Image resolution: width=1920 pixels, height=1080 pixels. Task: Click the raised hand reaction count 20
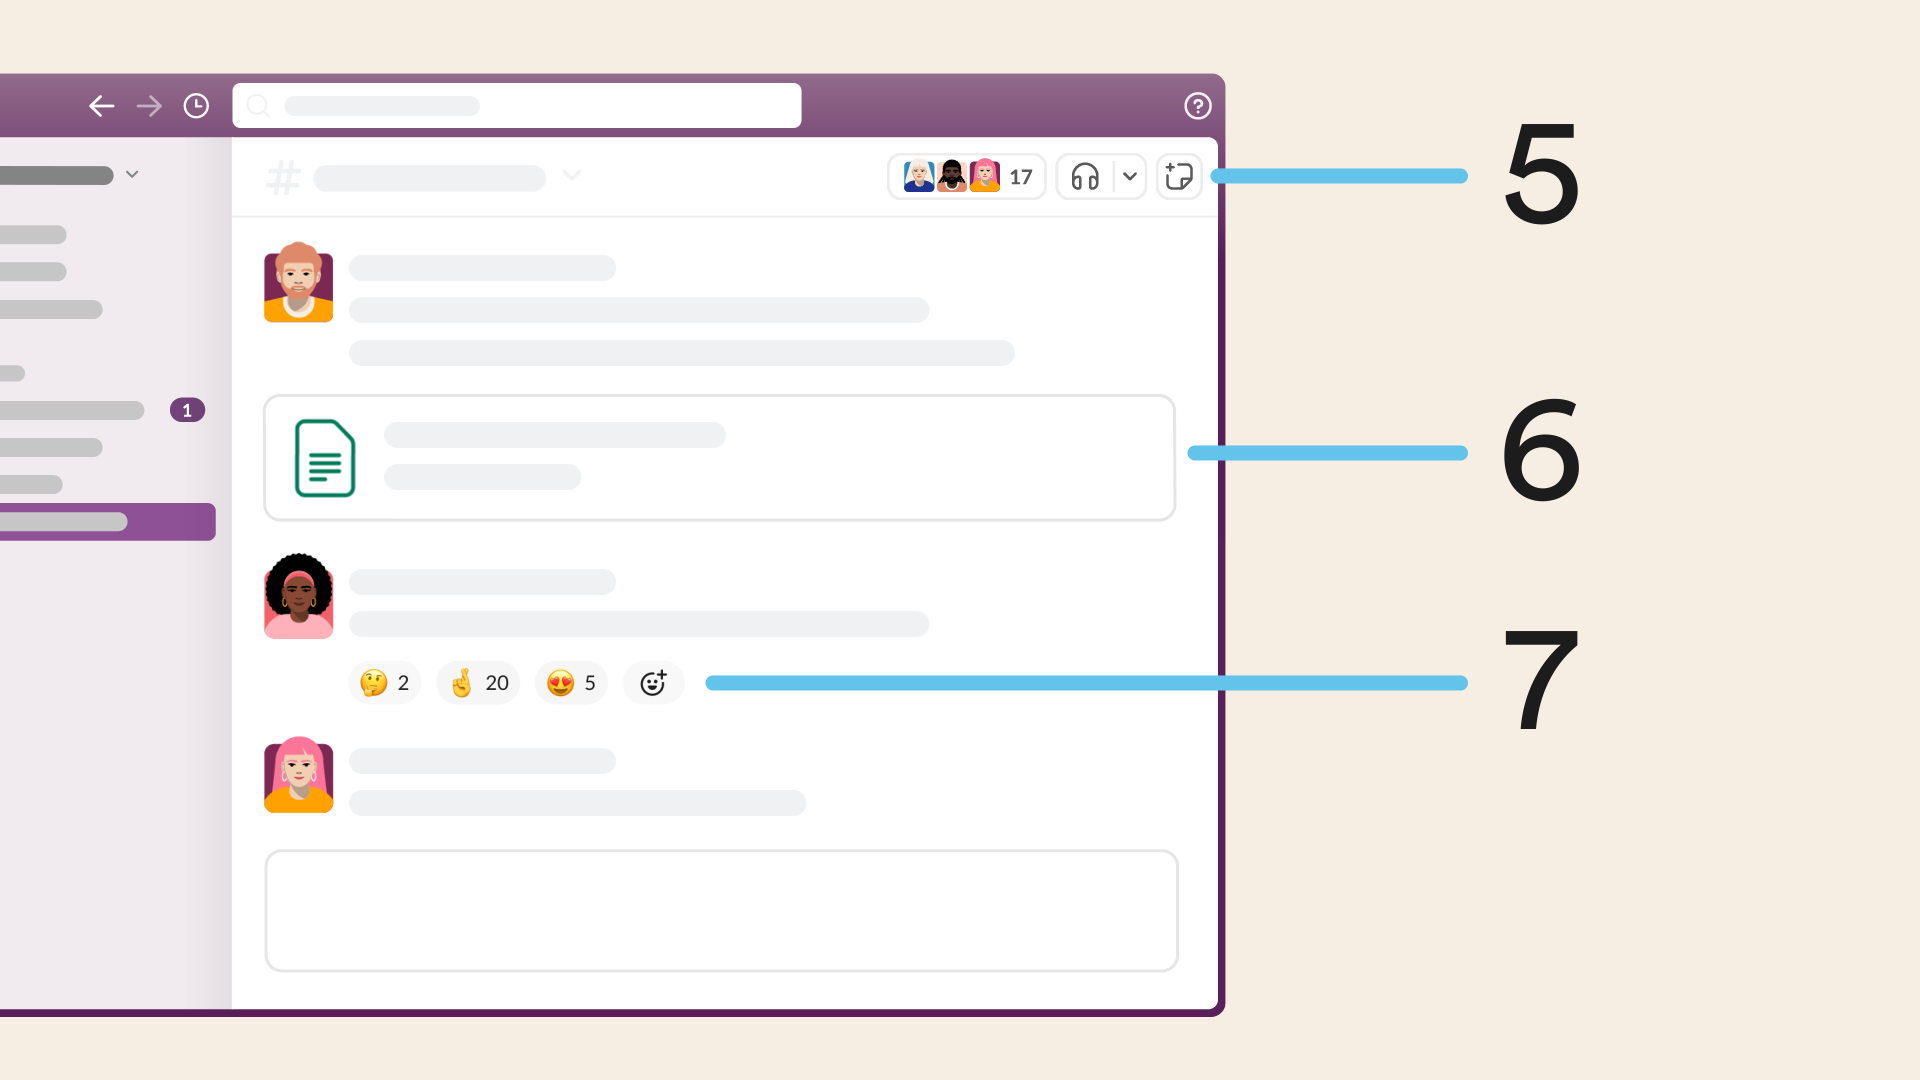[x=480, y=682]
